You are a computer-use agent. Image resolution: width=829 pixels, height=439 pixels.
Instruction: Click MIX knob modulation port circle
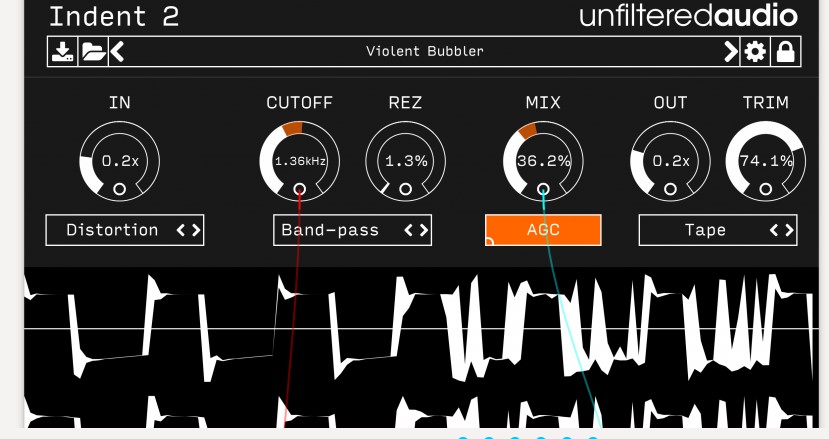tap(543, 189)
